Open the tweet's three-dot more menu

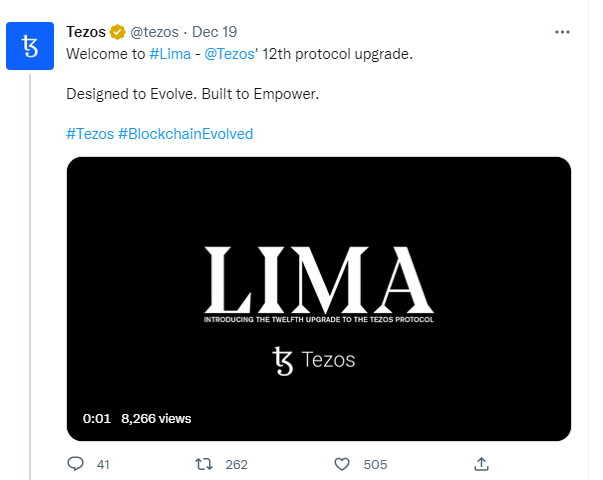pyautogui.click(x=562, y=32)
